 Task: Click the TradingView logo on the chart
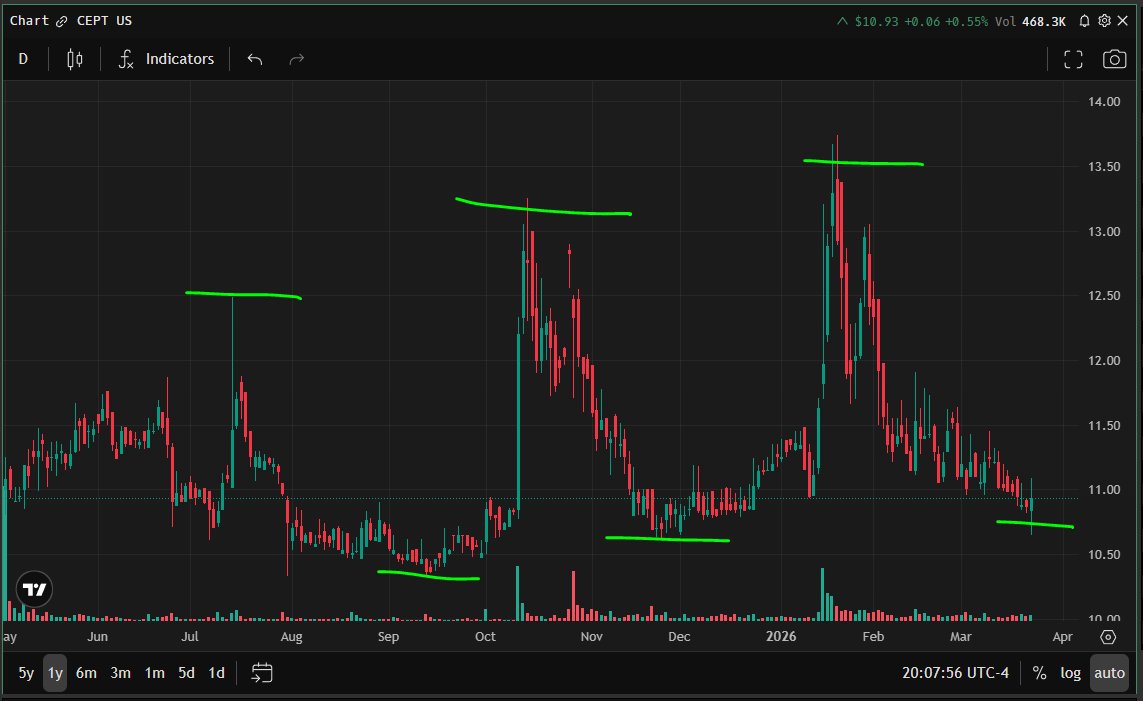[34, 590]
